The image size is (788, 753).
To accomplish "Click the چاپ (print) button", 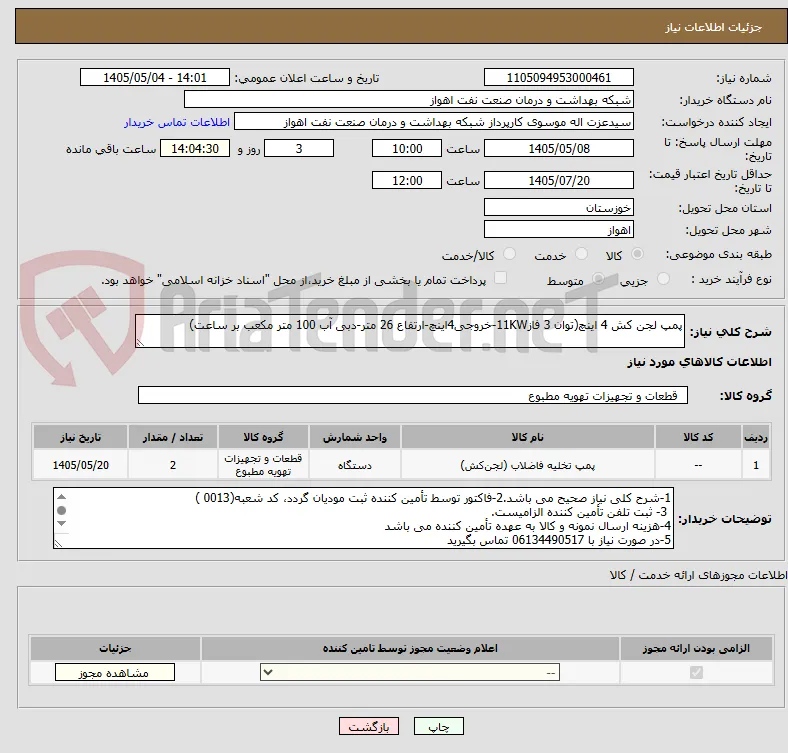I will [x=438, y=726].
